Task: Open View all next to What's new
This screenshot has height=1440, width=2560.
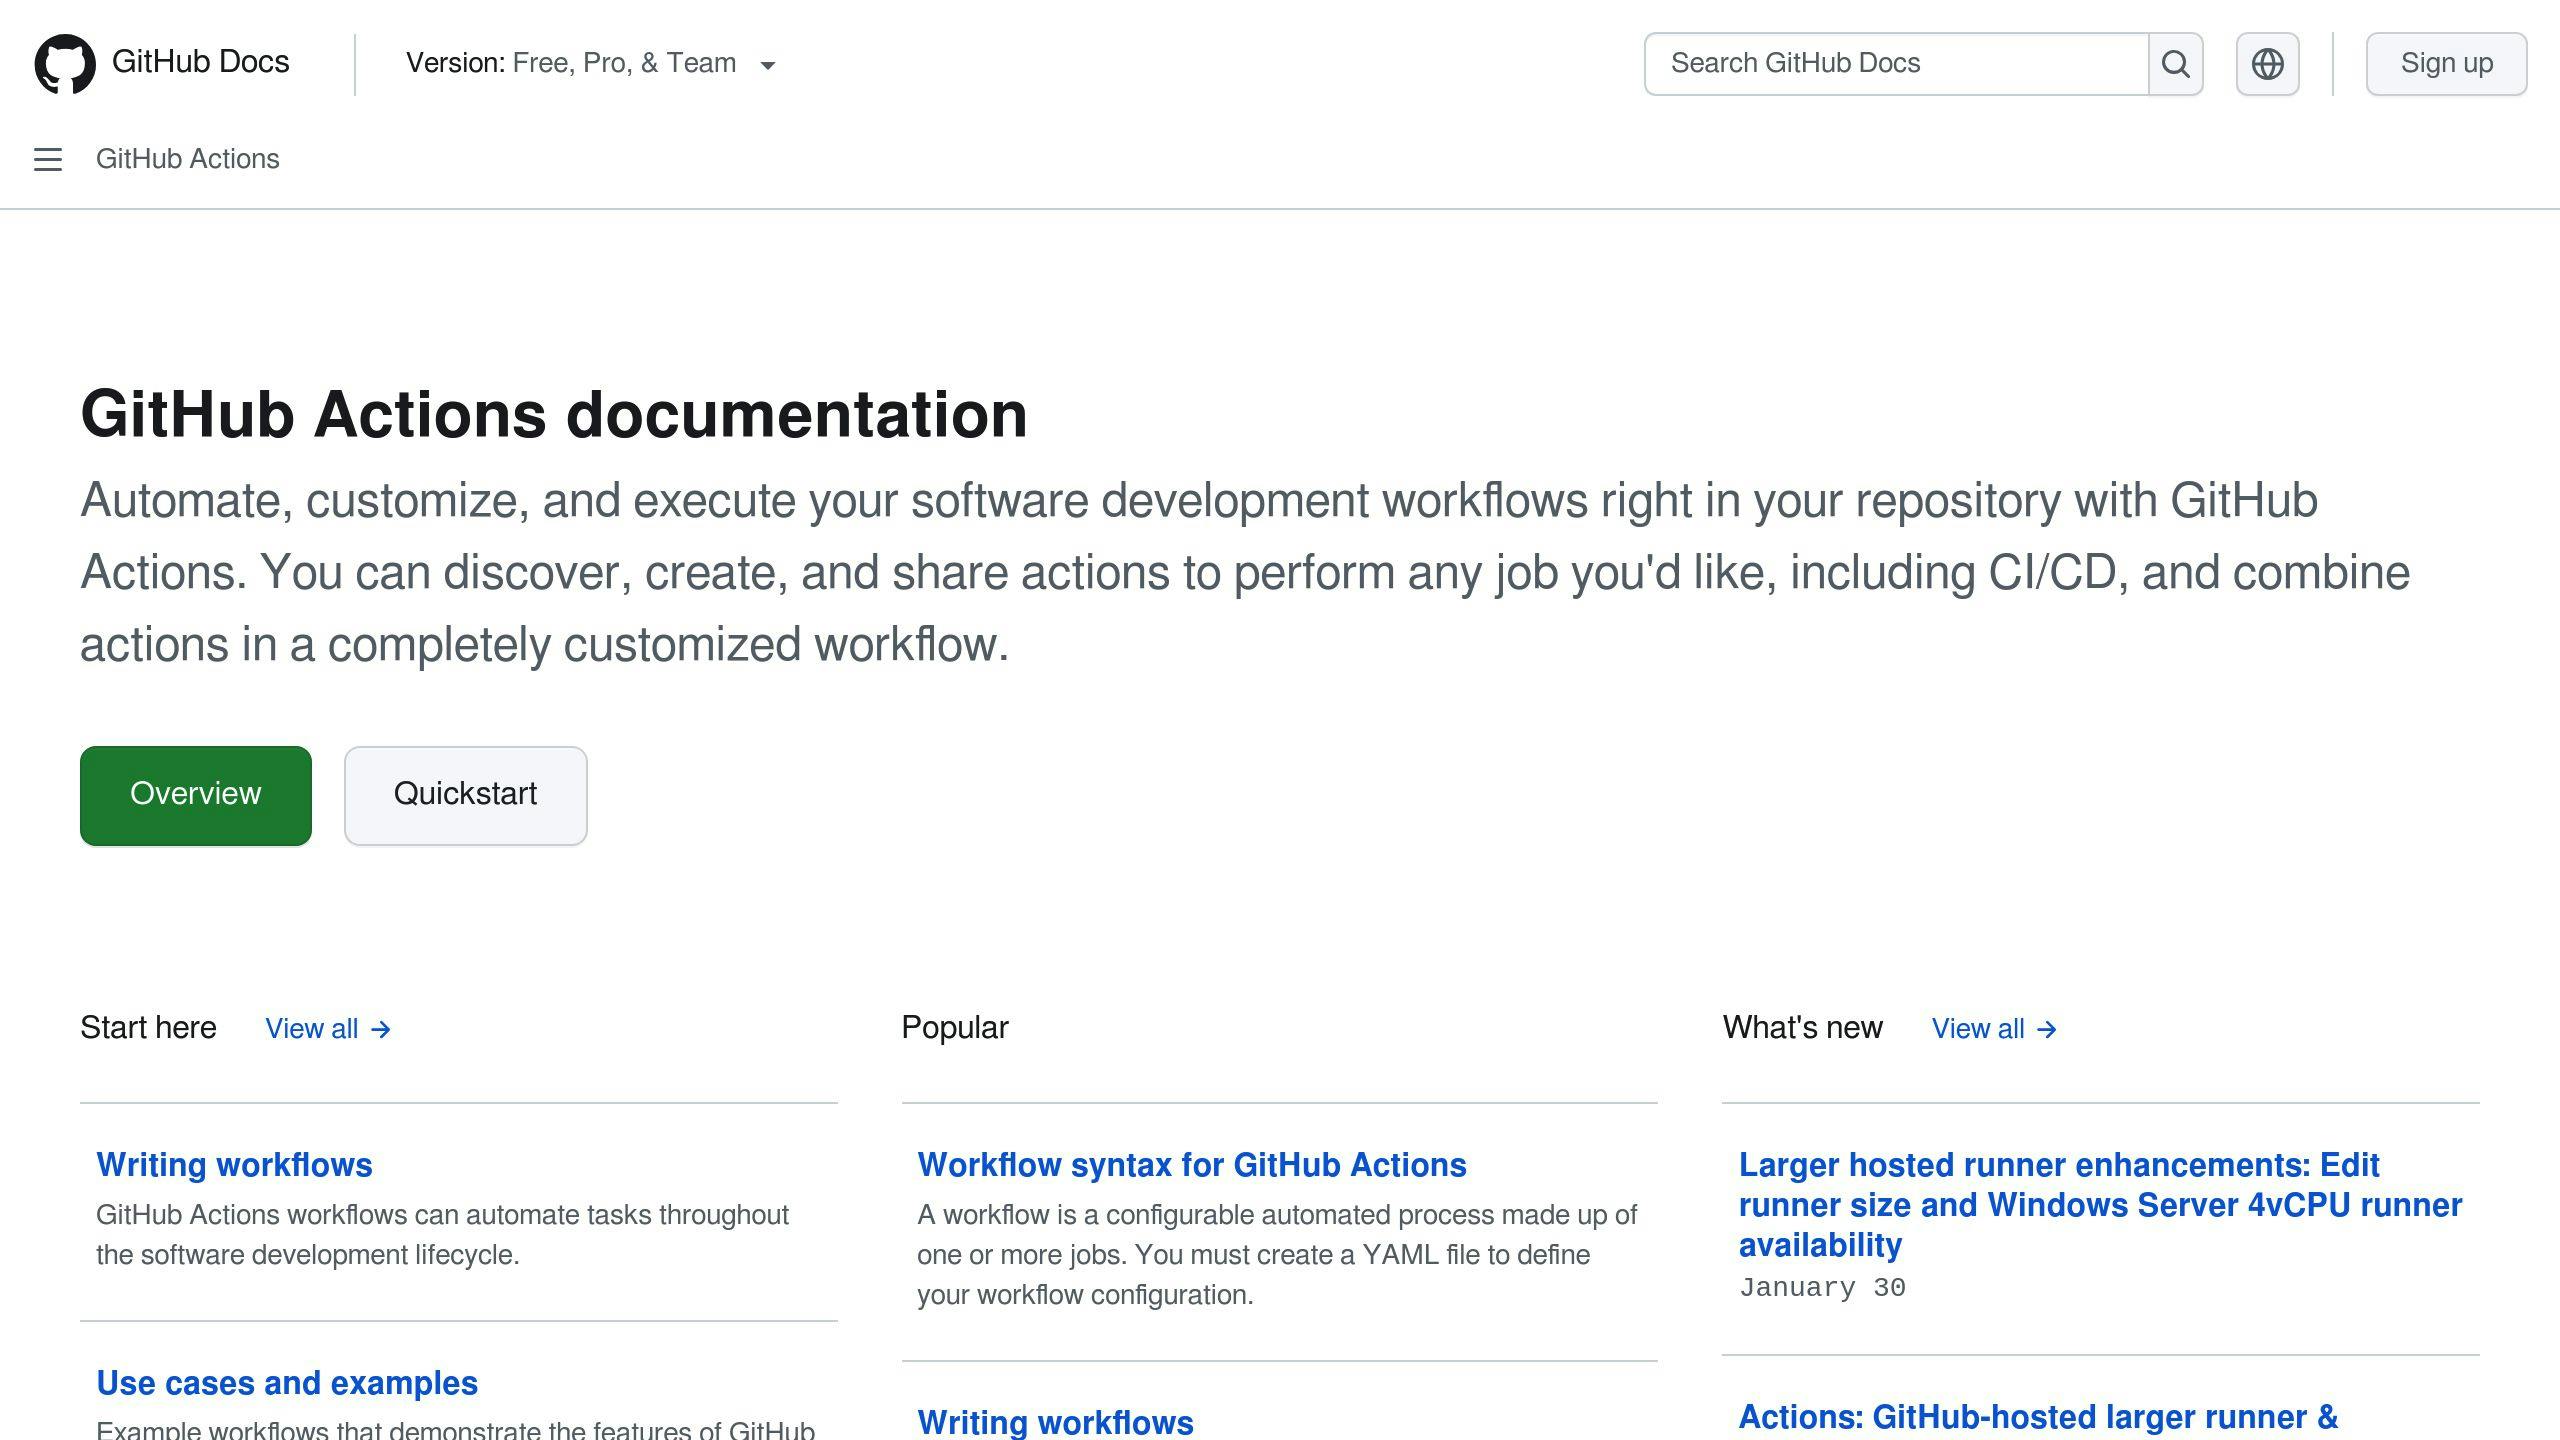Action: coord(1994,1028)
